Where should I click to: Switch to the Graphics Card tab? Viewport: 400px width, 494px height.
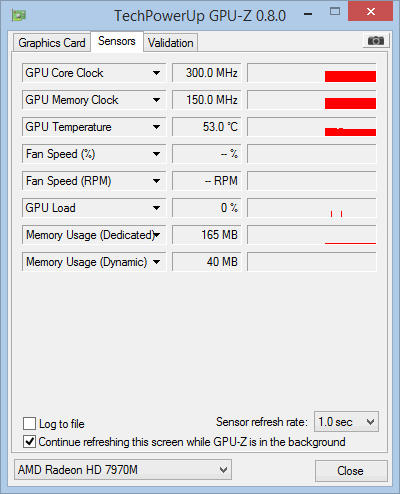tap(52, 43)
